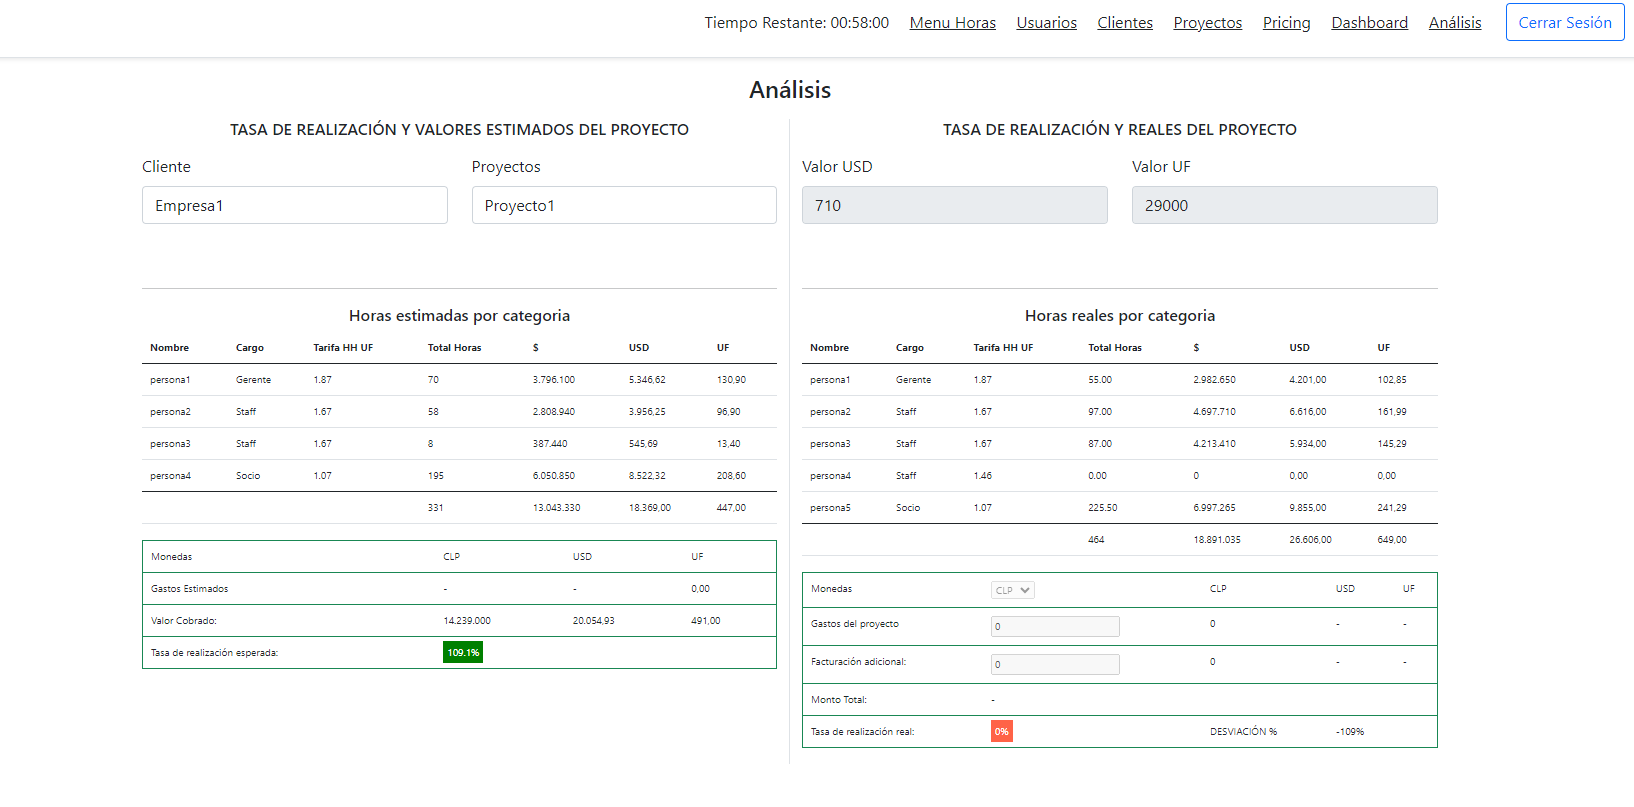
Task: Click real-table value 4.697.710
Action: click(1214, 412)
